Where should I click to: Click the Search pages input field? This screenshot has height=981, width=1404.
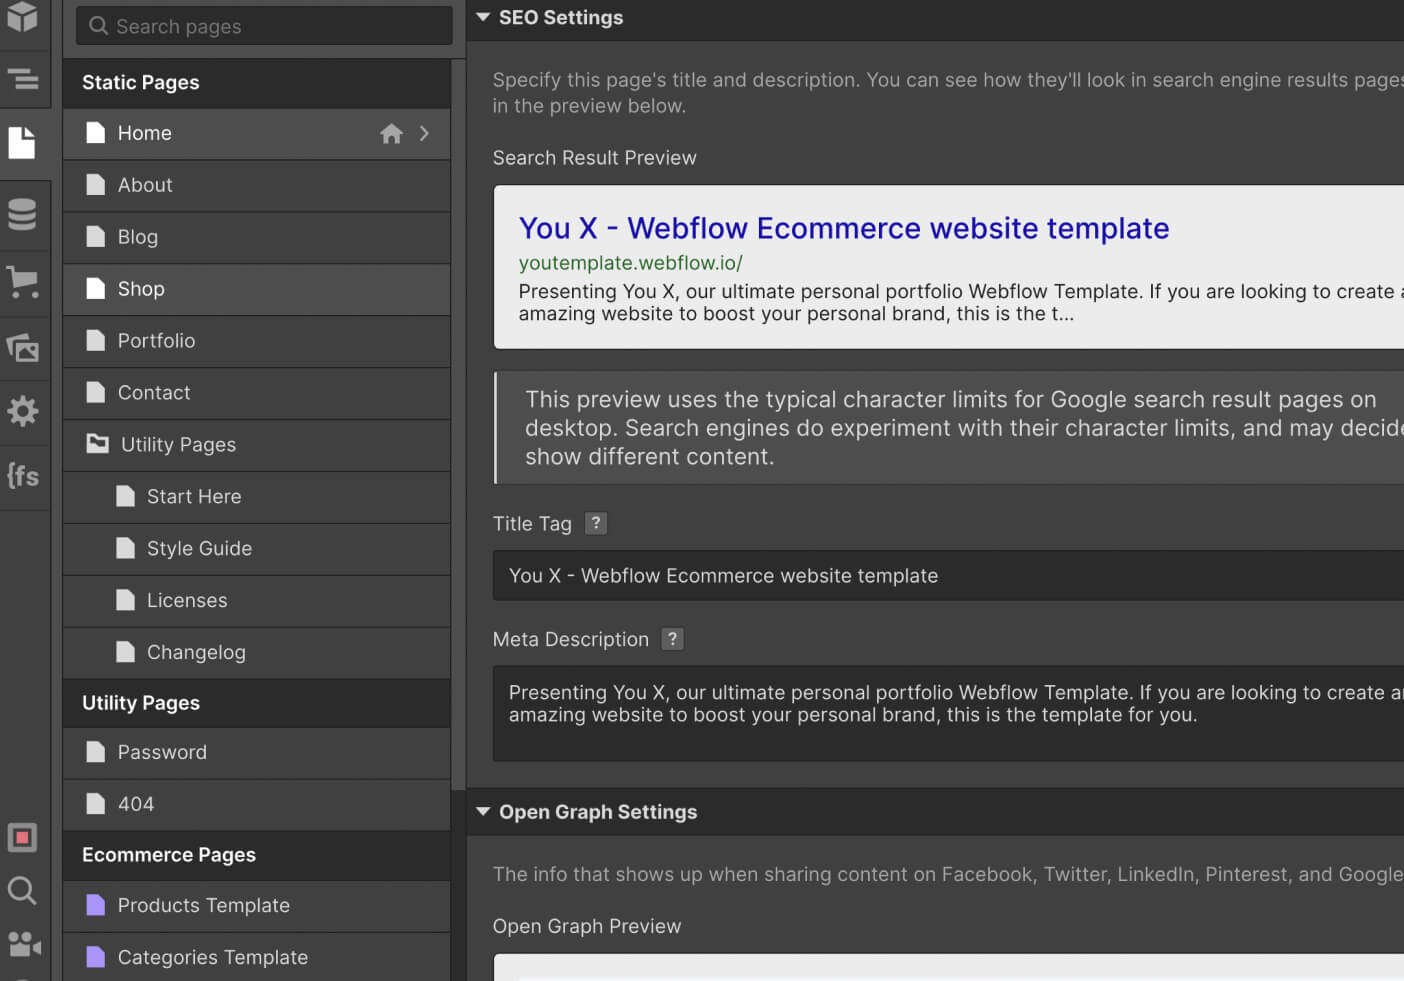tap(263, 26)
